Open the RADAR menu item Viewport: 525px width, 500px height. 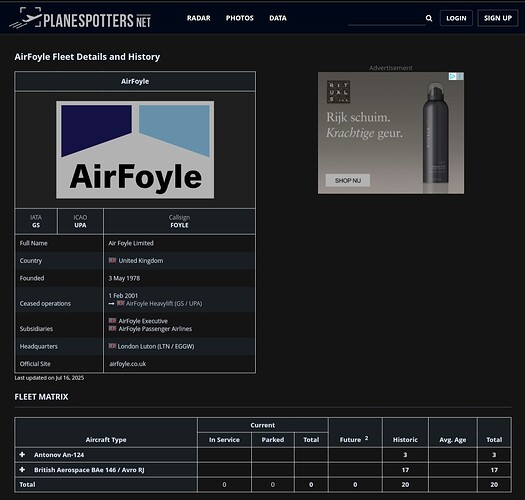pyautogui.click(x=199, y=18)
